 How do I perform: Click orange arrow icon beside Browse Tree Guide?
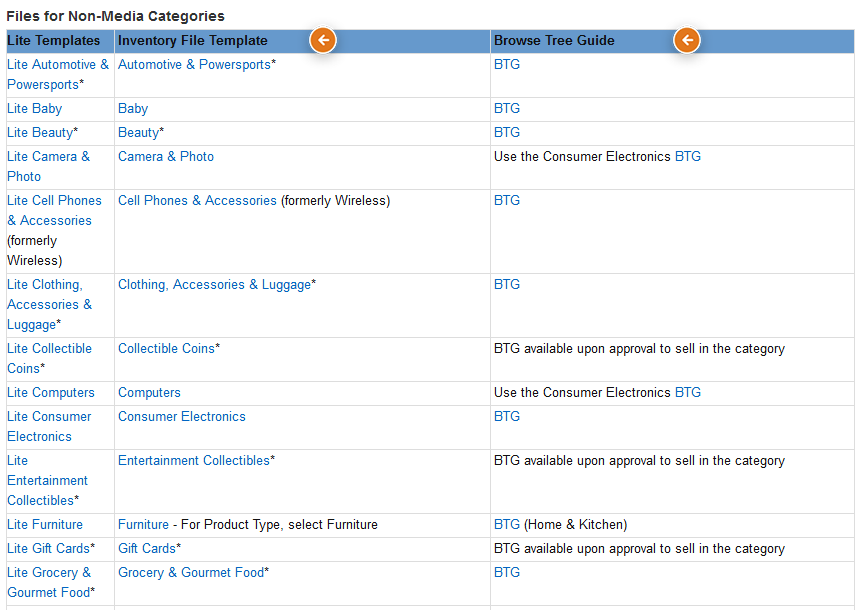(x=687, y=40)
